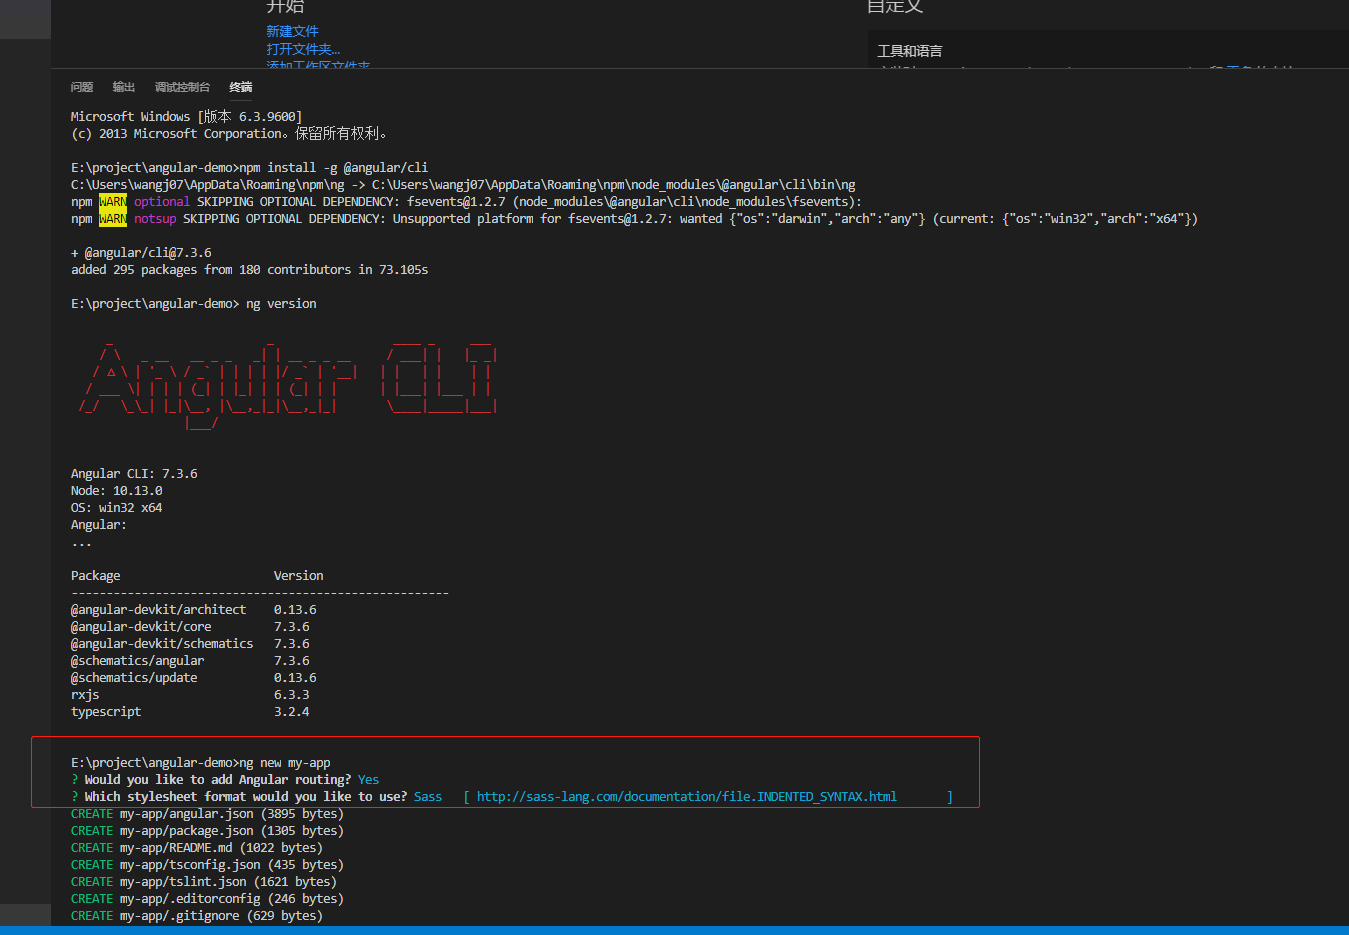1349x935 pixels.
Task: Click the @schematics/update package row
Action: (194, 678)
